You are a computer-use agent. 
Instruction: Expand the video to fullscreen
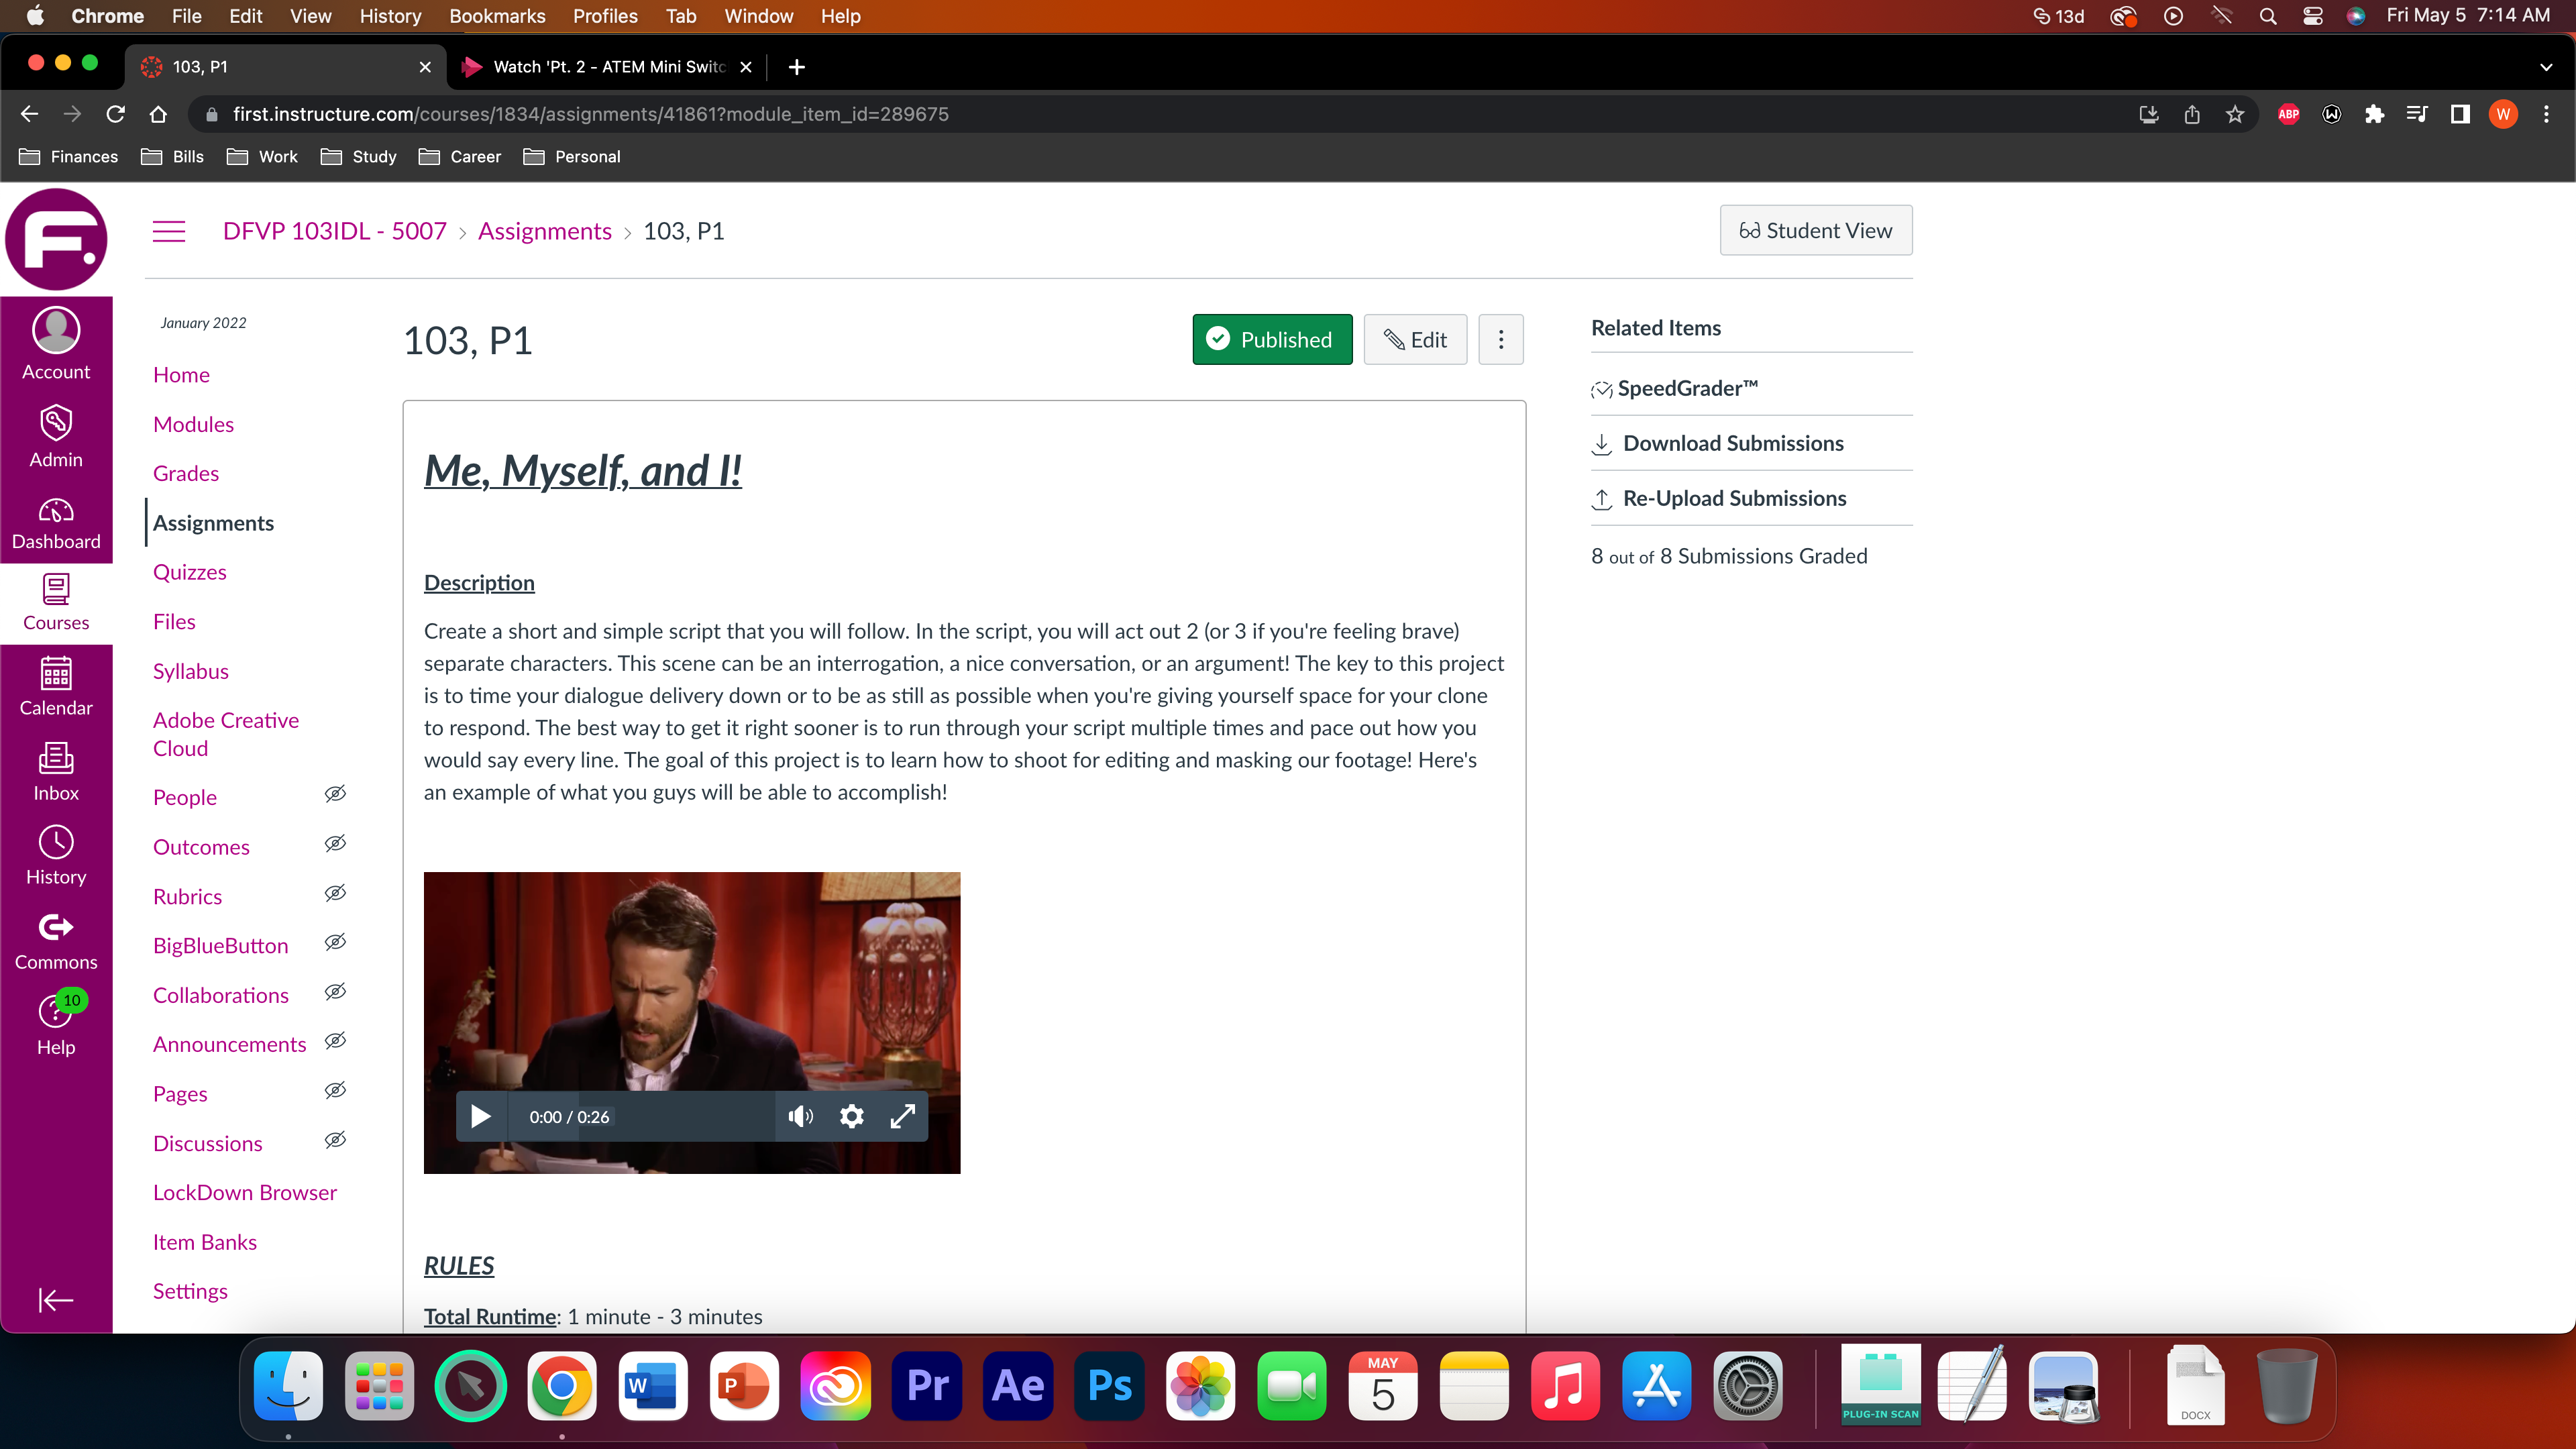click(903, 1116)
